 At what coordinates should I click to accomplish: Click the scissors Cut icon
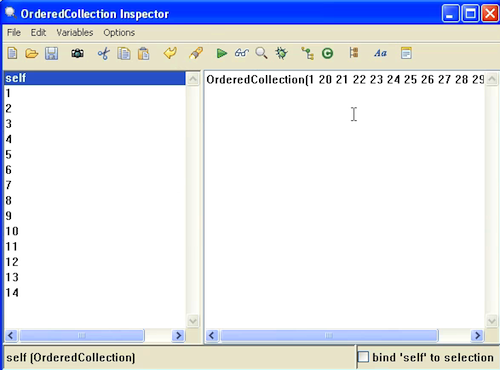click(104, 53)
